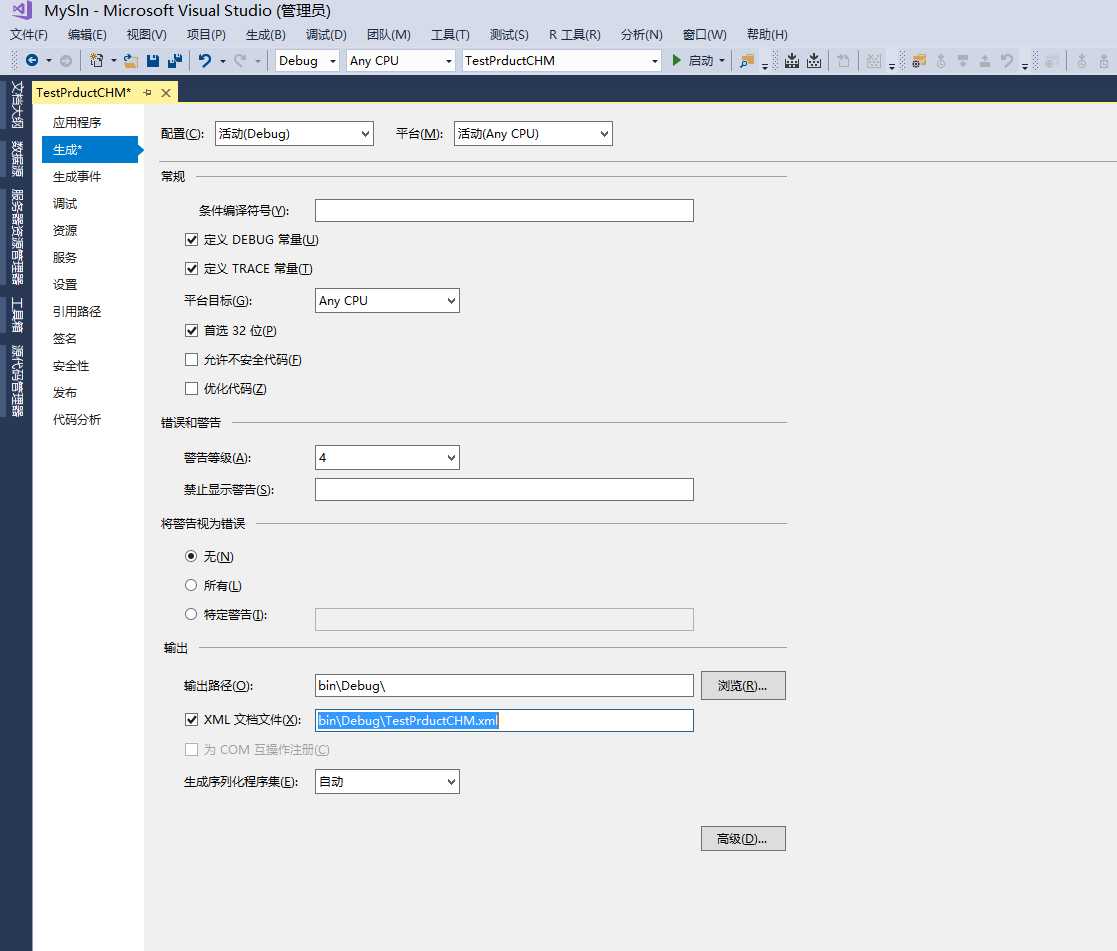The image size is (1117, 951).
Task: Select the 无(N) radio button
Action: click(191, 556)
